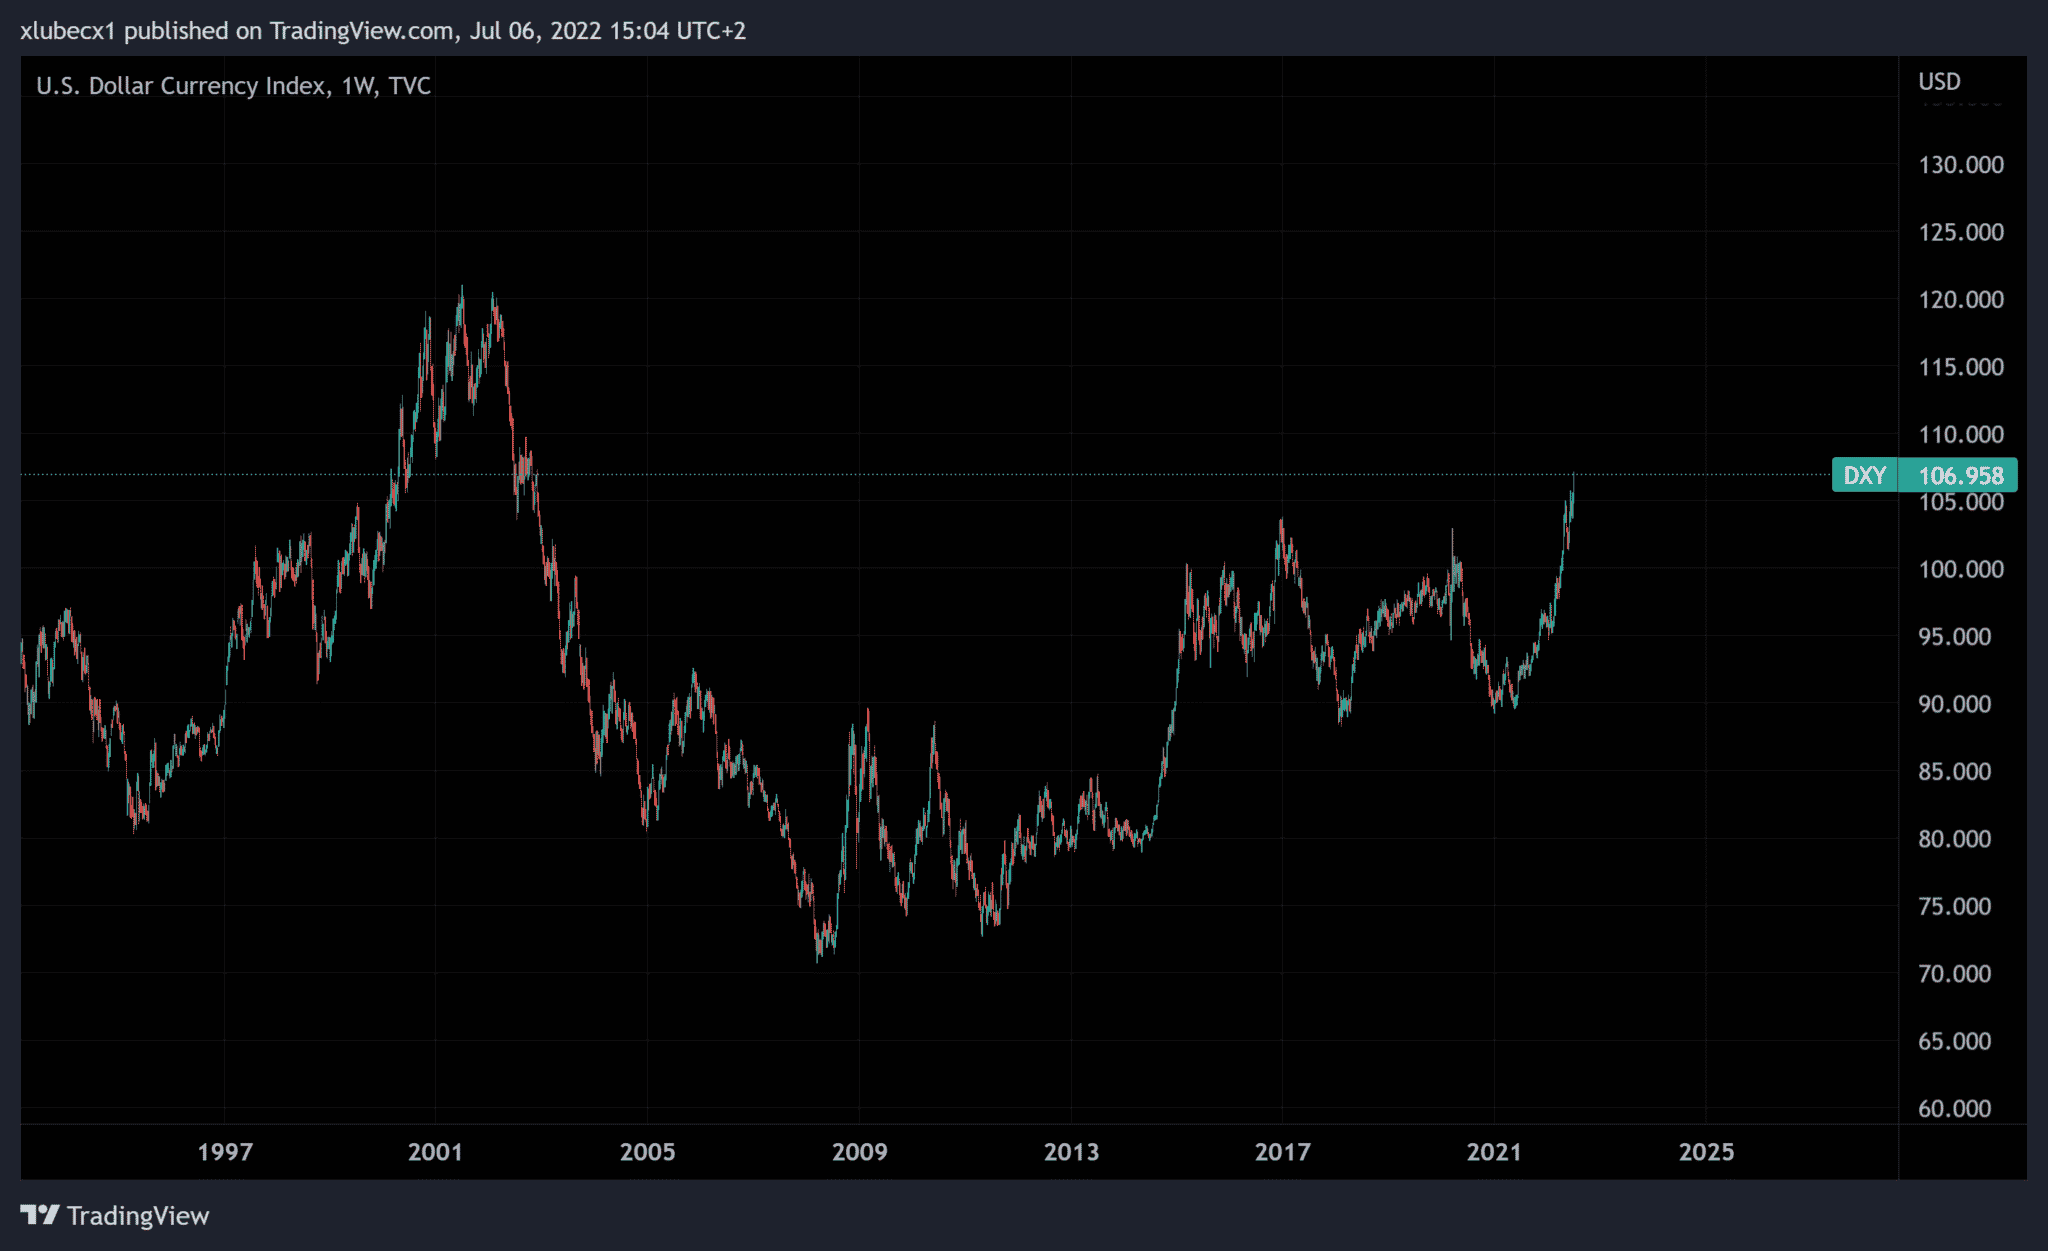
Task: Click the 2017 label on time axis
Action: point(1282,1152)
